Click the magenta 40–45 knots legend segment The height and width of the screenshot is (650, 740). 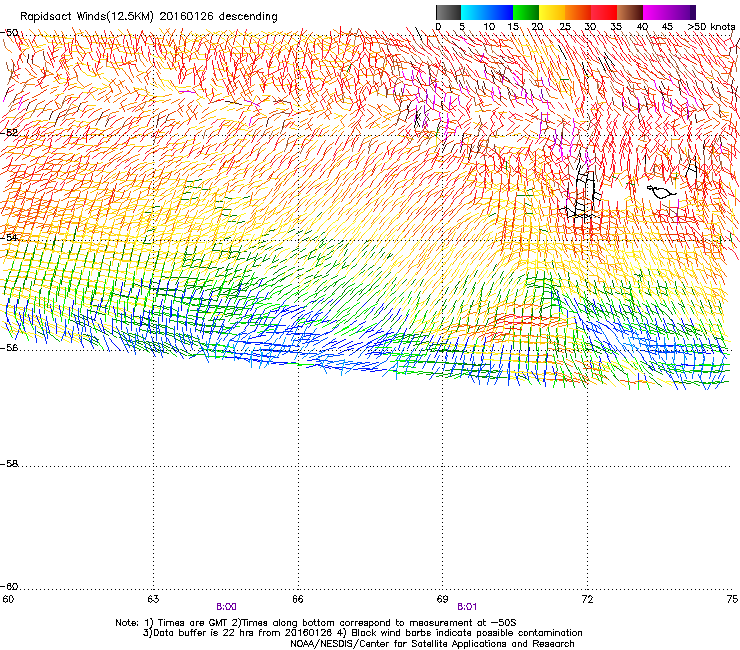[656, 12]
